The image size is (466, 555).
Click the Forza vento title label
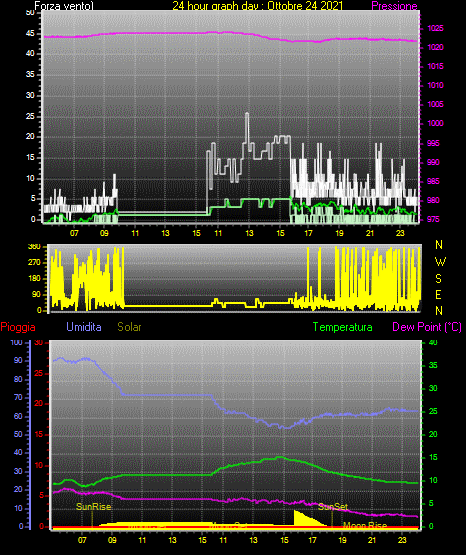click(64, 6)
